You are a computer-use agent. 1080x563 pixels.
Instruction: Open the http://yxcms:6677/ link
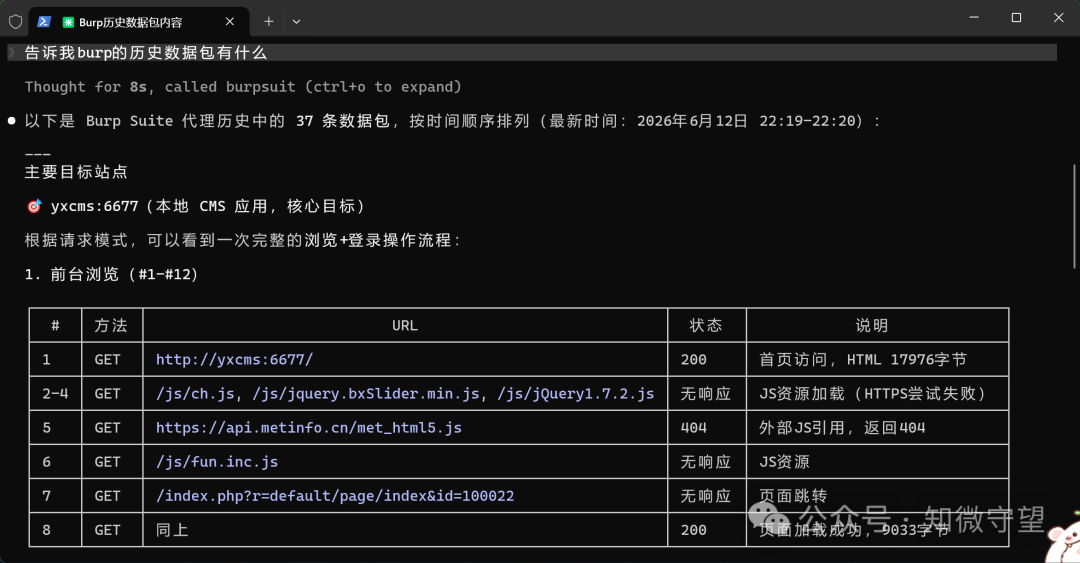[234, 359]
